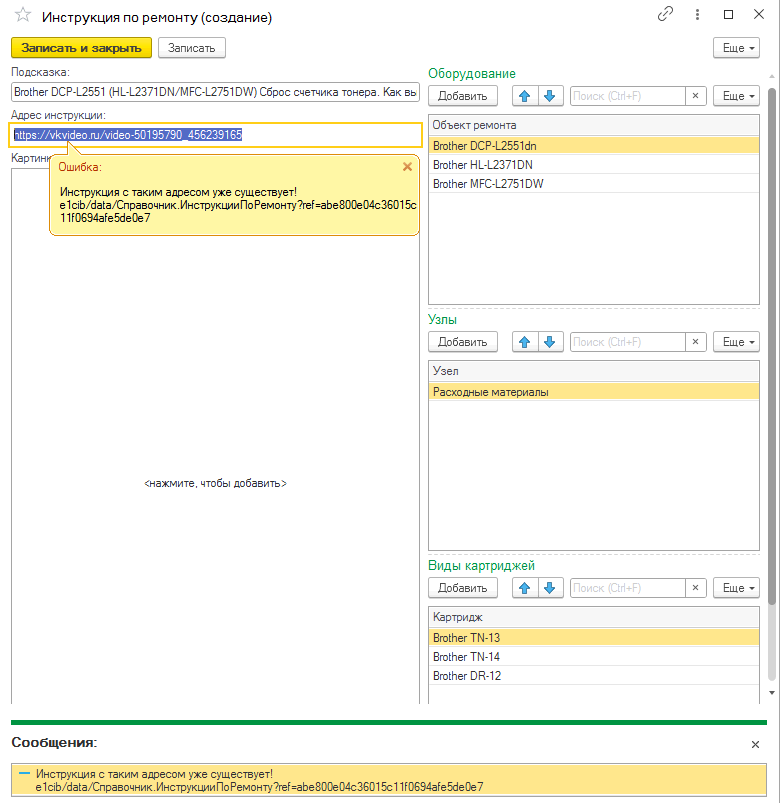Clear the Узлы search field
This screenshot has height=803, width=780.
click(695, 342)
